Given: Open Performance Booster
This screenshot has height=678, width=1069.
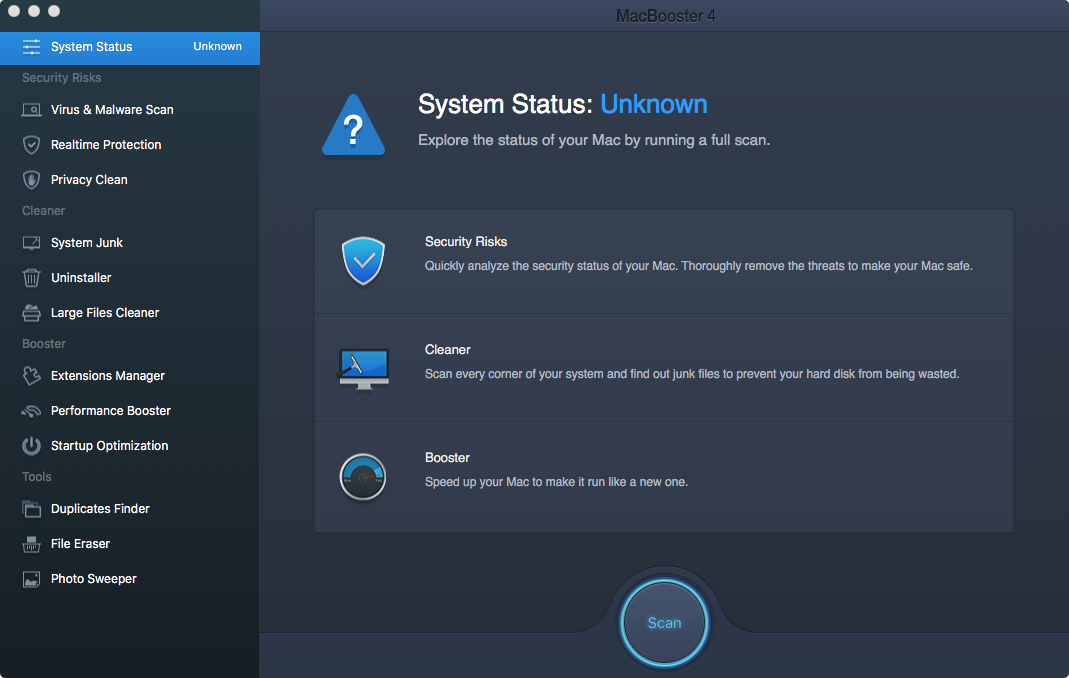Looking at the screenshot, I should 130,411.
